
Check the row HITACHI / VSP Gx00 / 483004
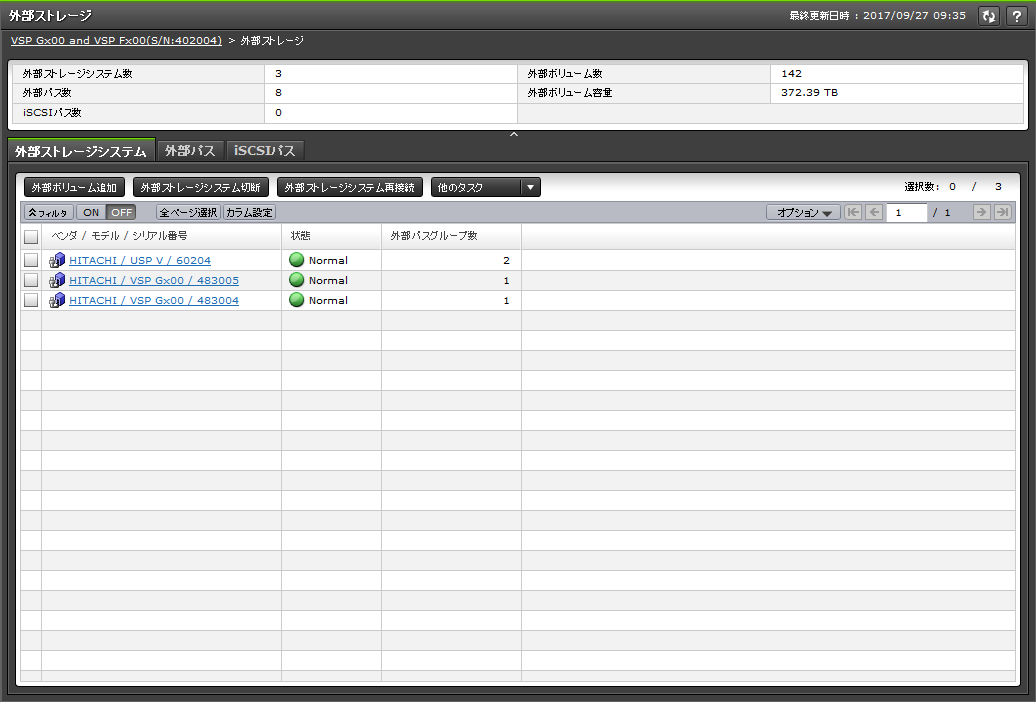pos(31,300)
